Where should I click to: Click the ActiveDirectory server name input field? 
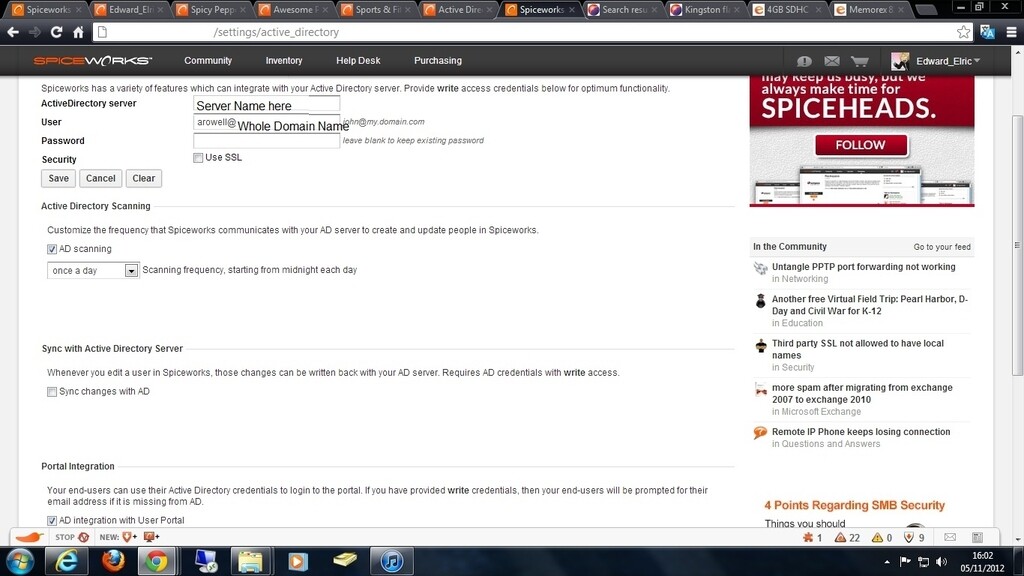(265, 104)
